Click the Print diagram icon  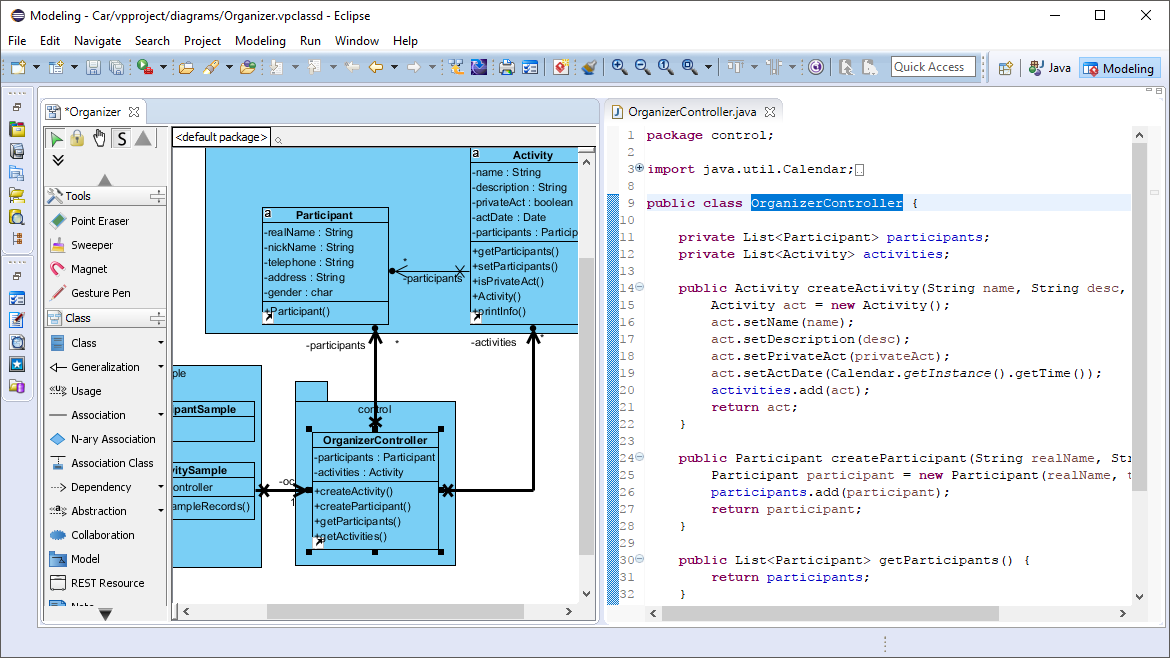[x=507, y=68]
